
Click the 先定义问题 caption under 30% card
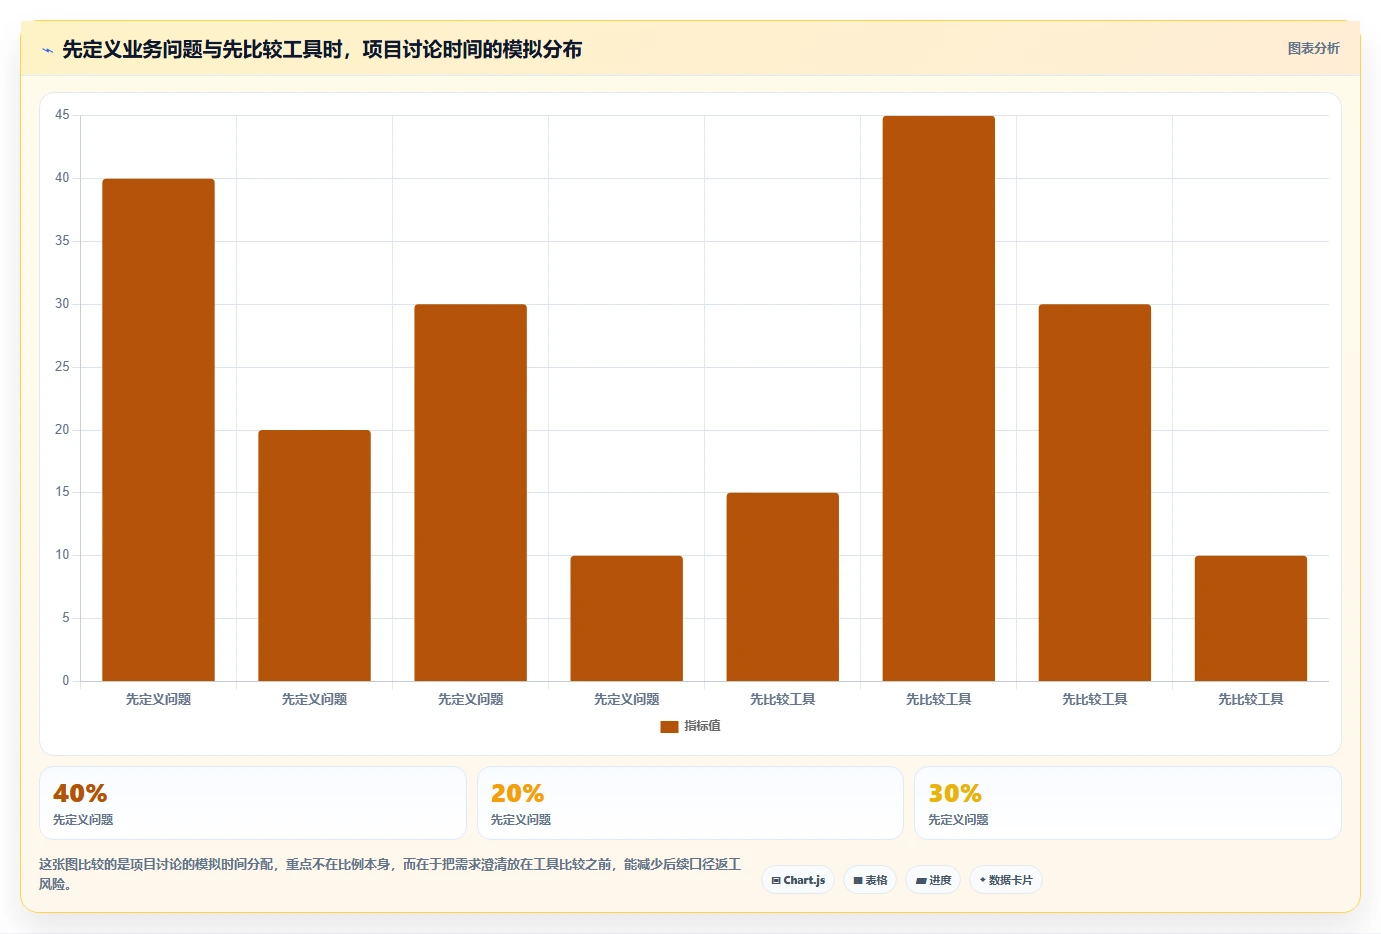tap(958, 820)
